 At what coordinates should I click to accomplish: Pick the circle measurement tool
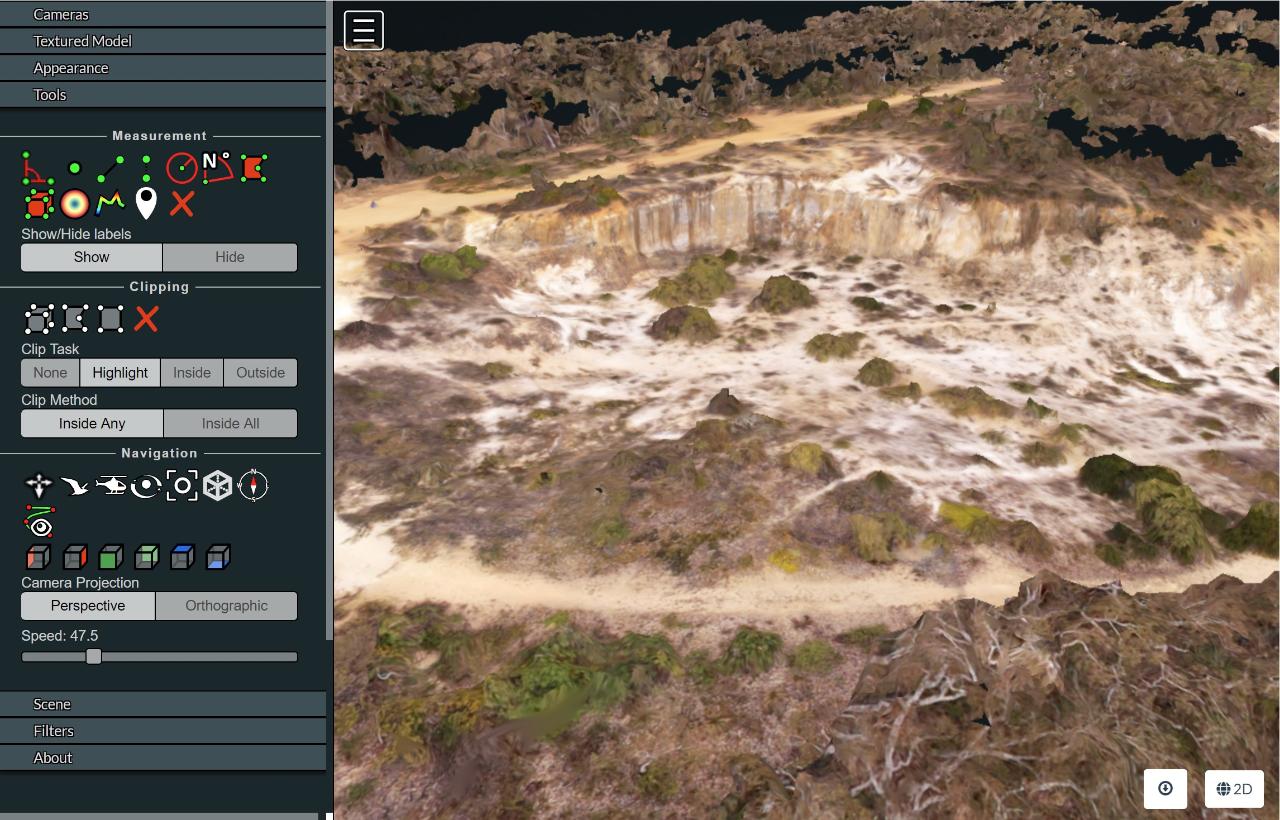click(x=183, y=167)
